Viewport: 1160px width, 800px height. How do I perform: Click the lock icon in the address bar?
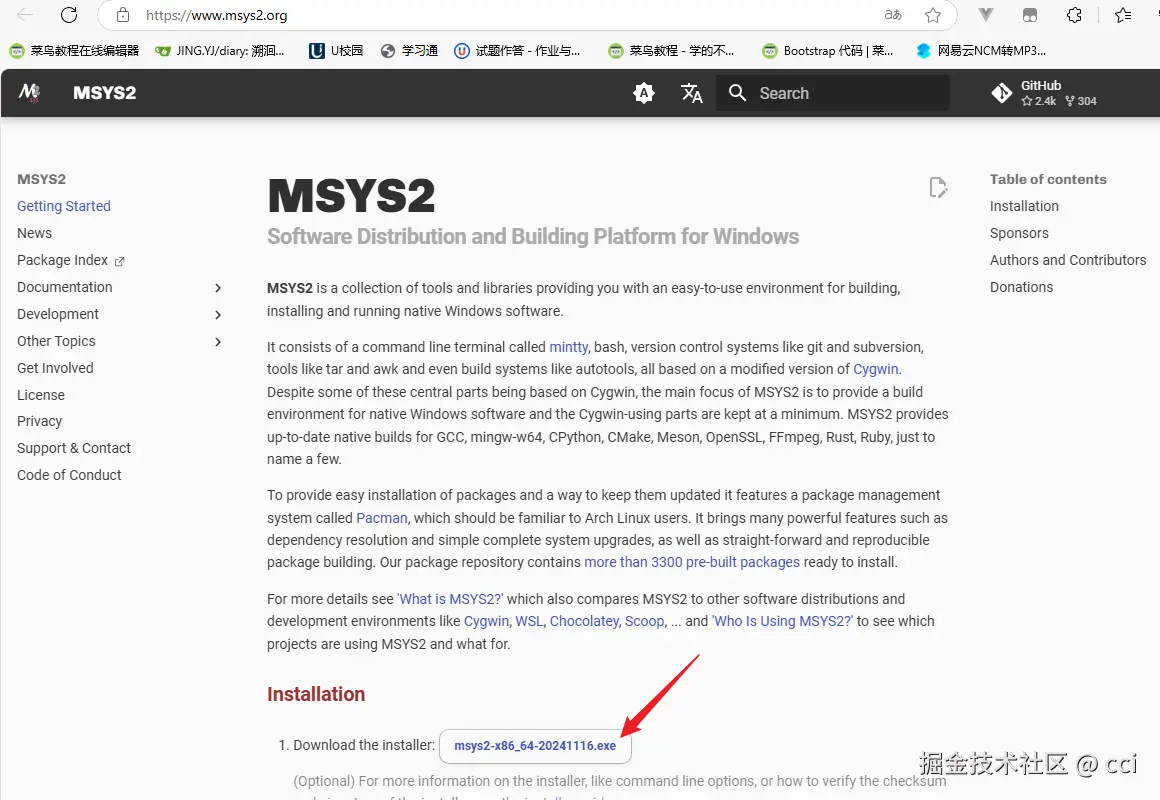point(123,15)
